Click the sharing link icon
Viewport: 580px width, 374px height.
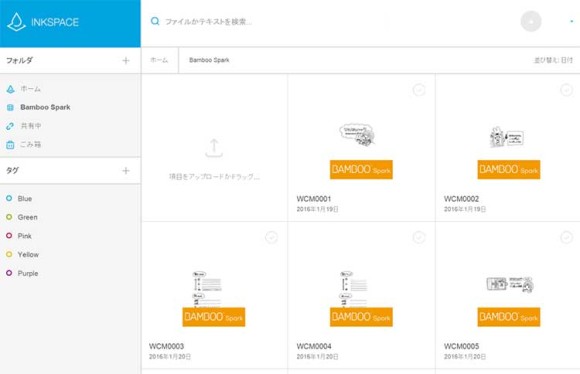(10, 126)
